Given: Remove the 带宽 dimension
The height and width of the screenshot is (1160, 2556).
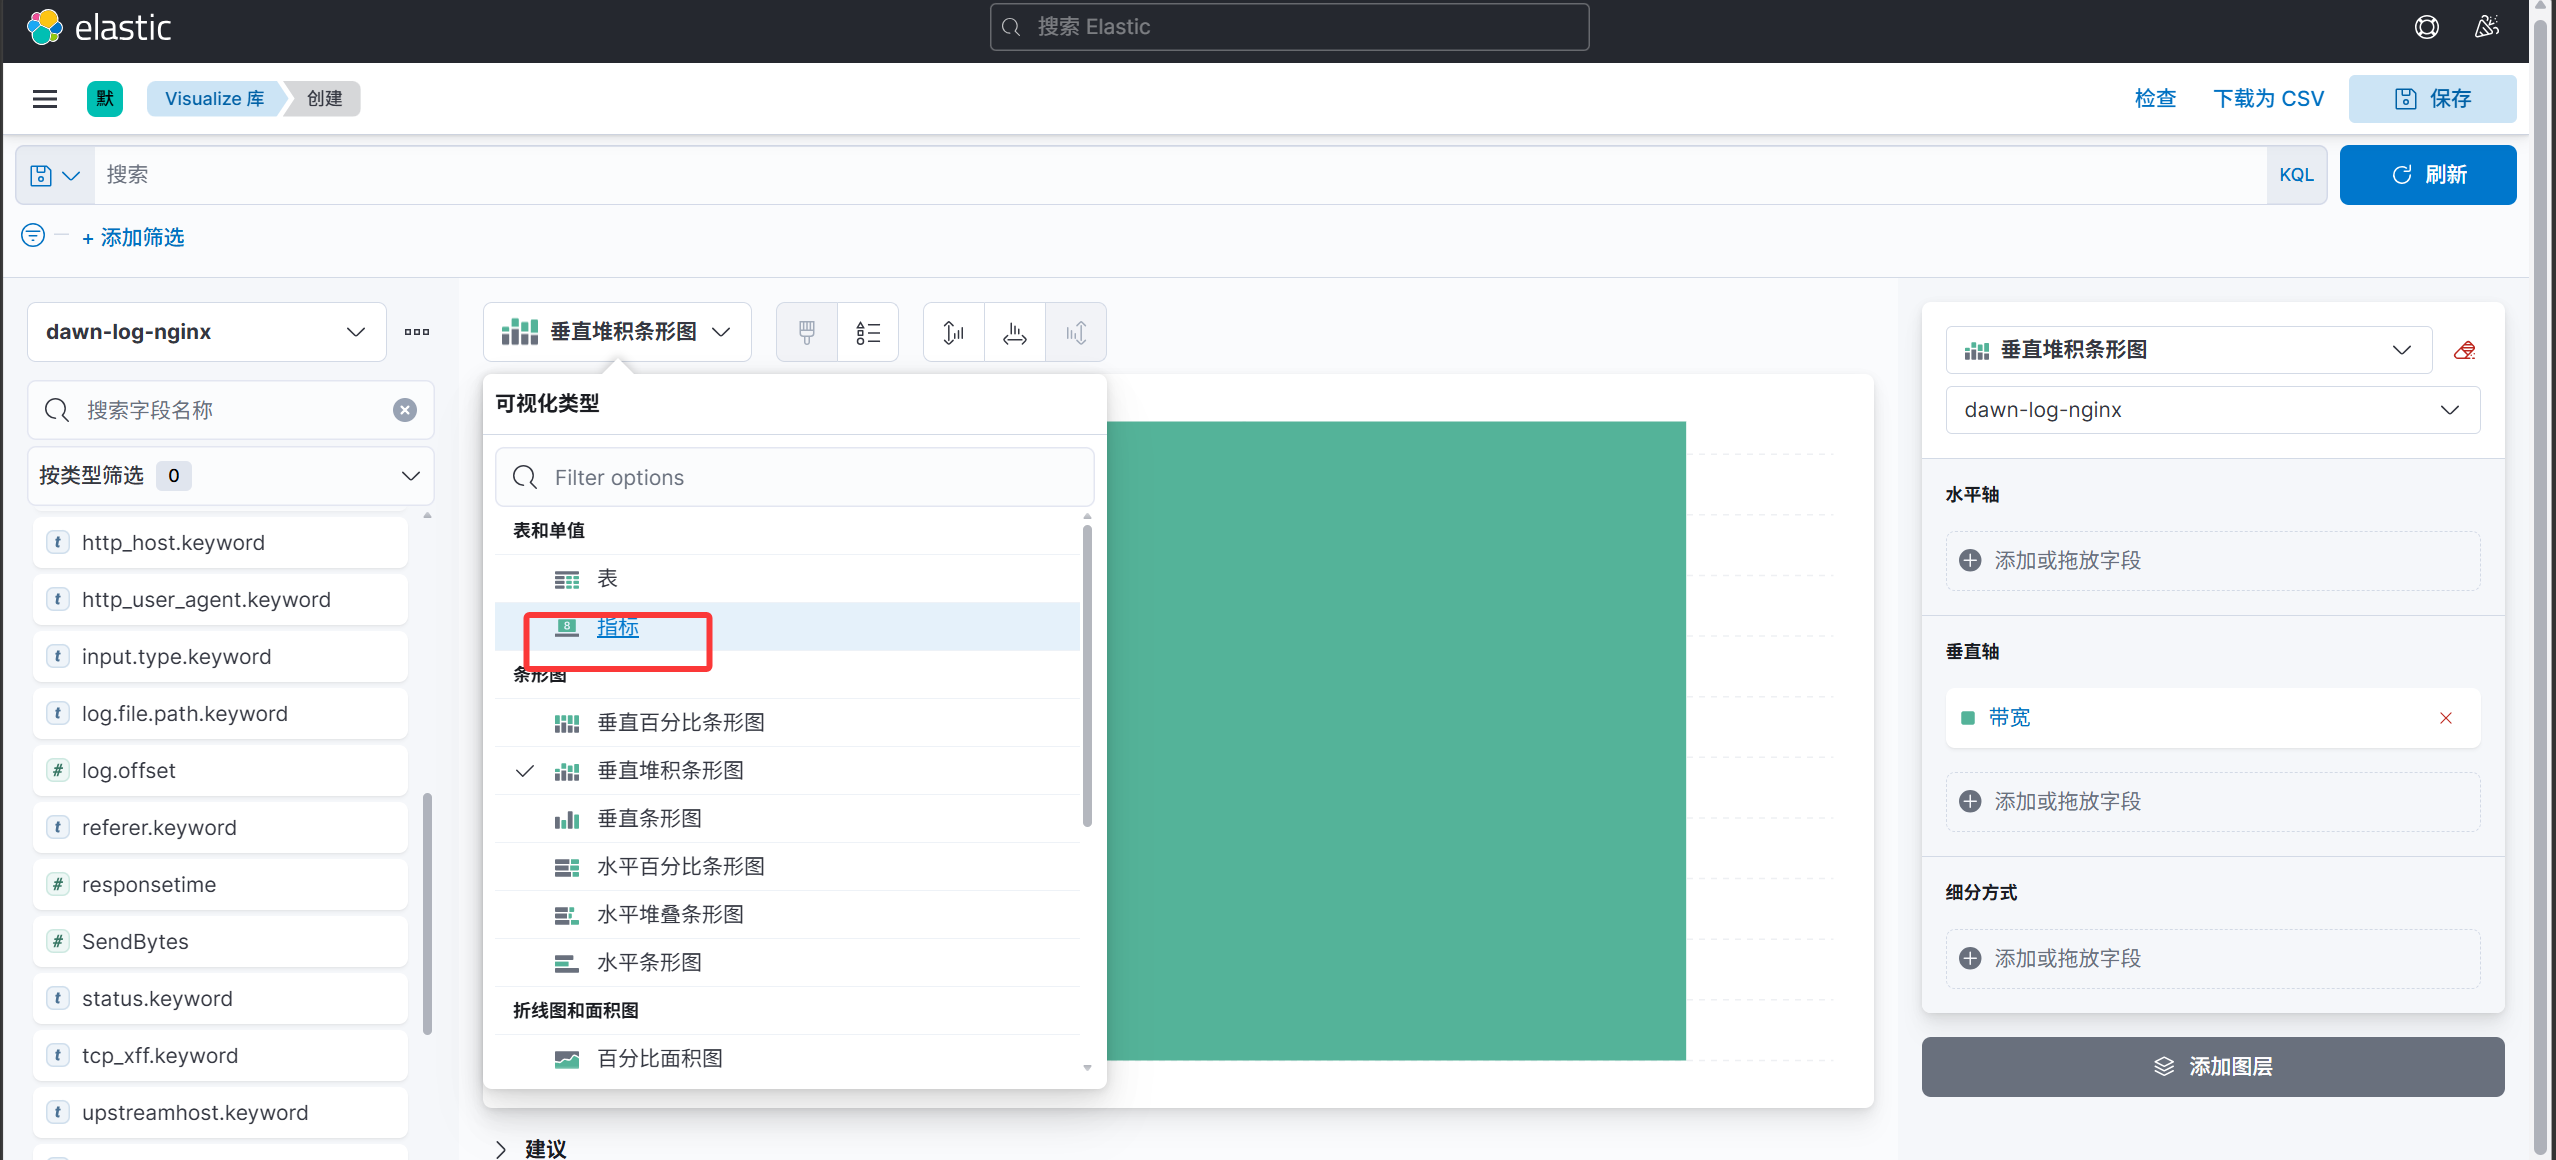Looking at the screenshot, I should click(x=2446, y=718).
